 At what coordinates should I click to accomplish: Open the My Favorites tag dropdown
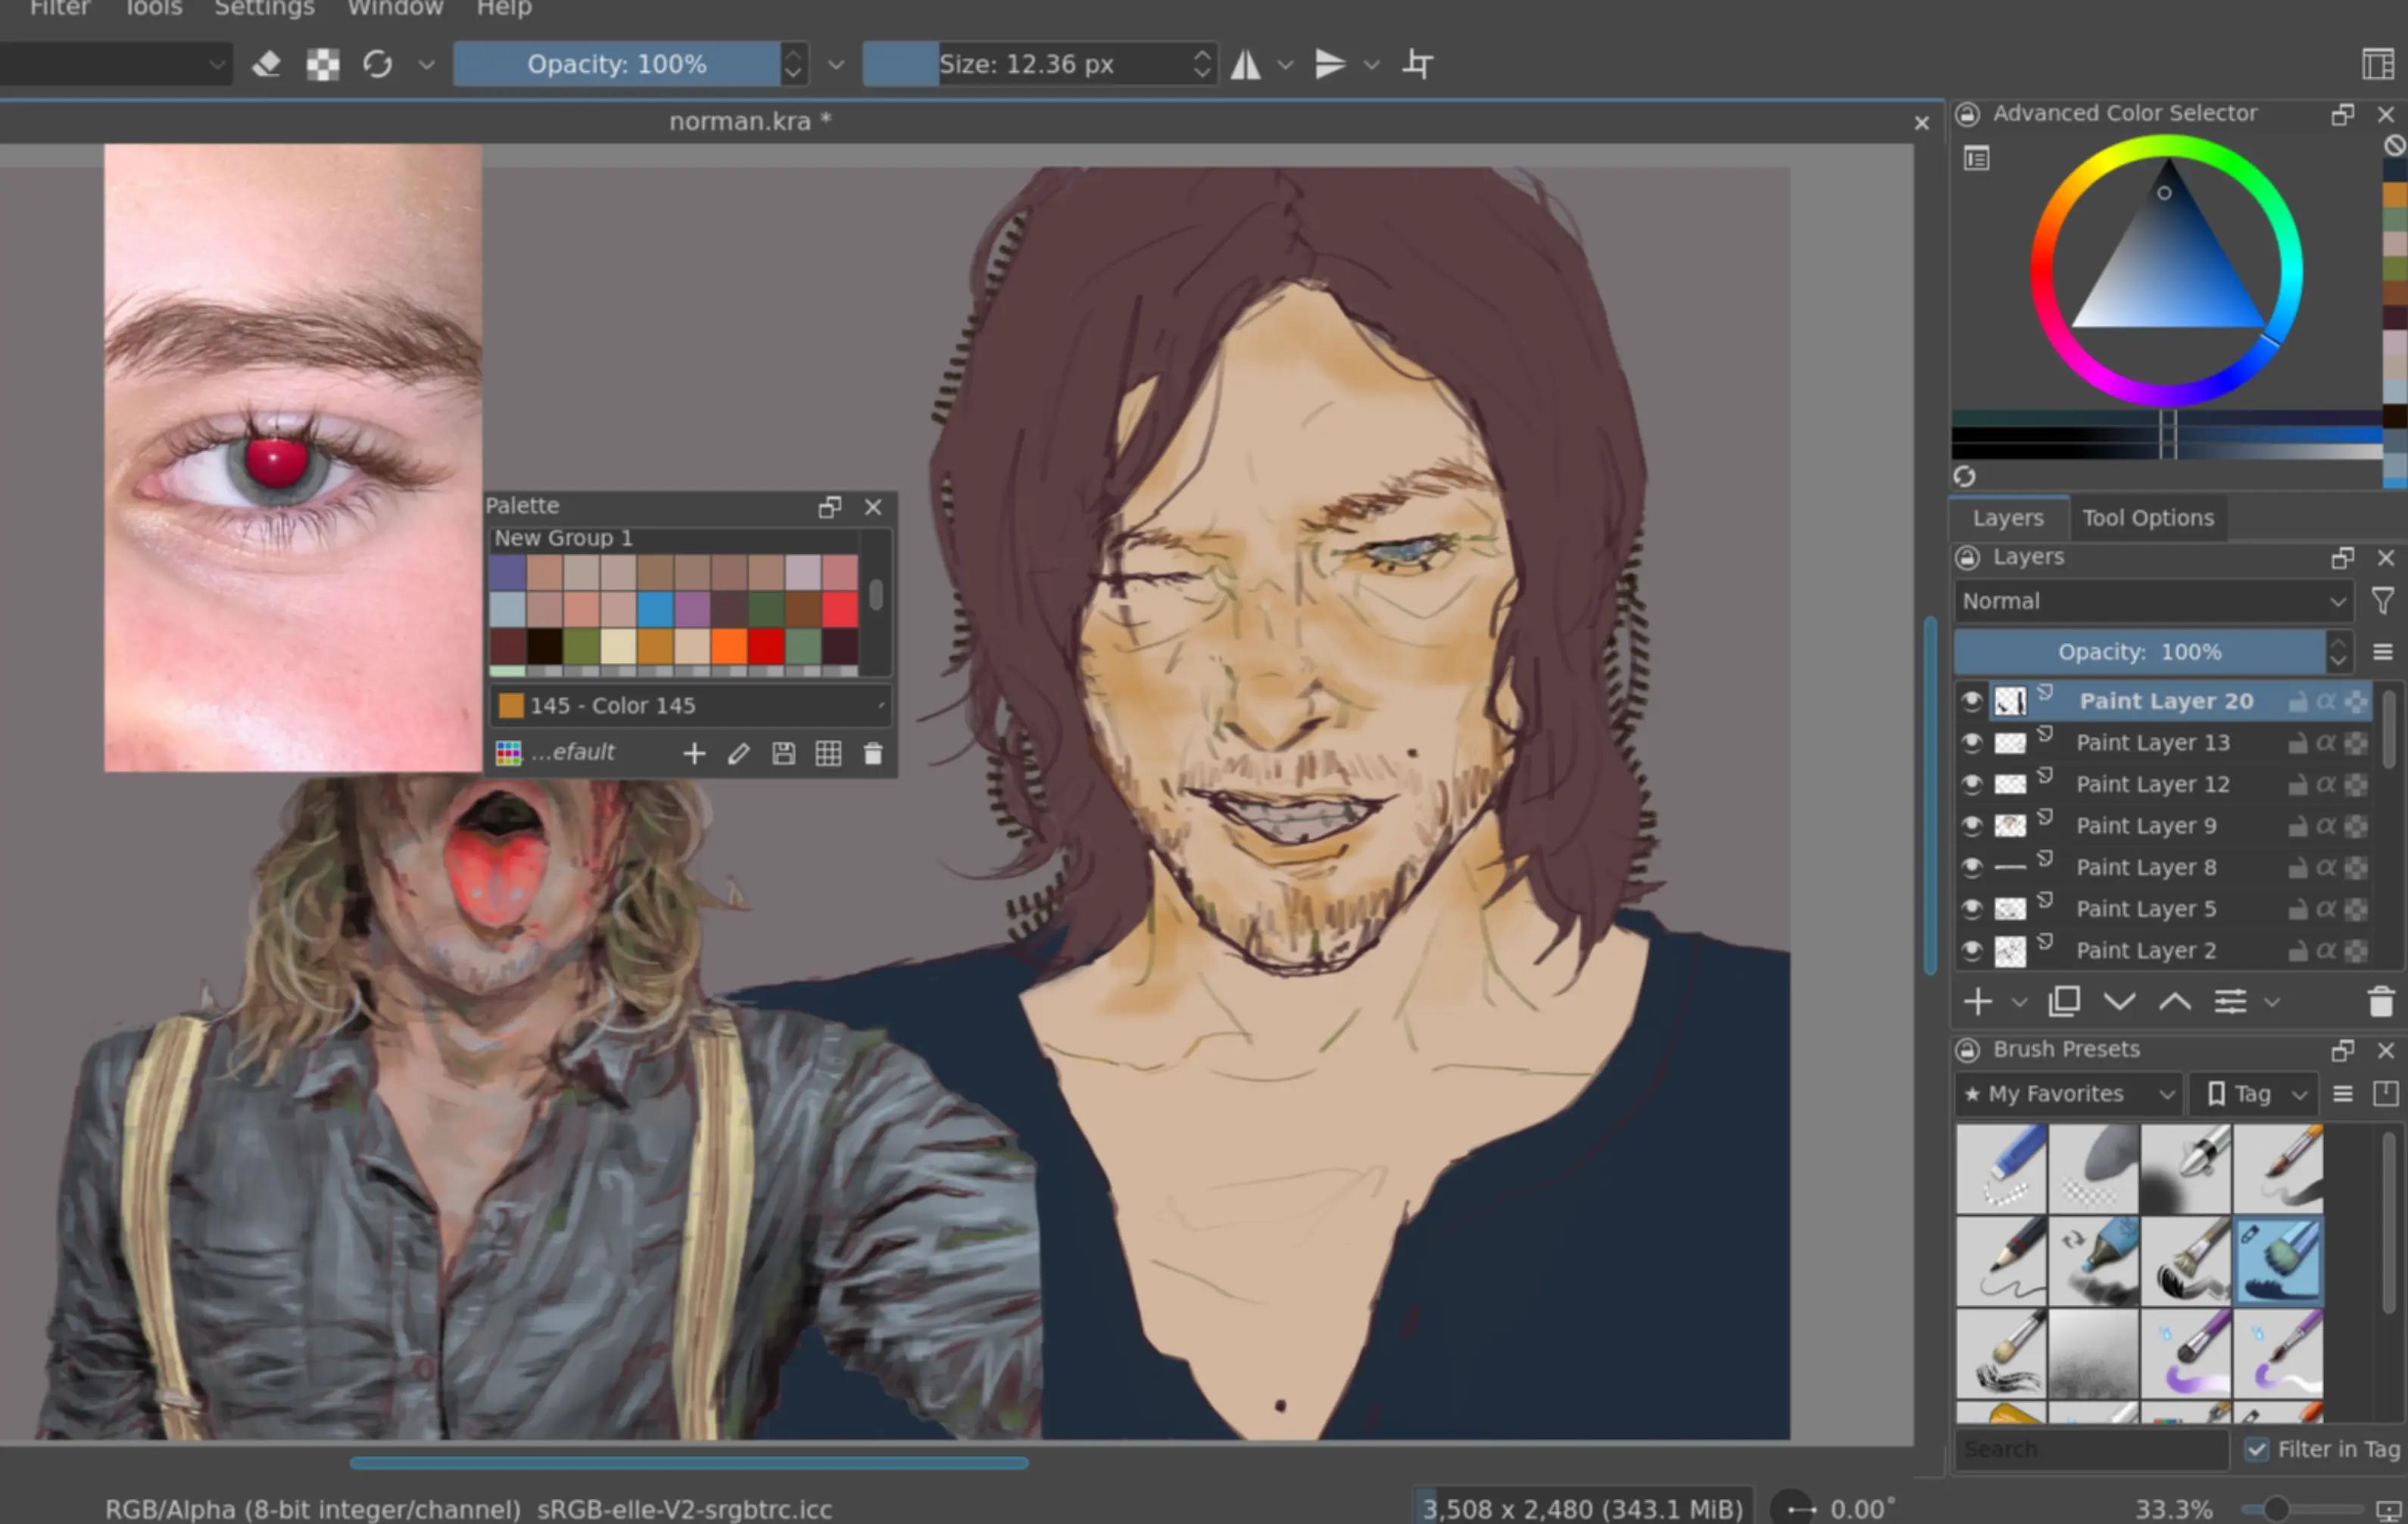[x=2068, y=1094]
